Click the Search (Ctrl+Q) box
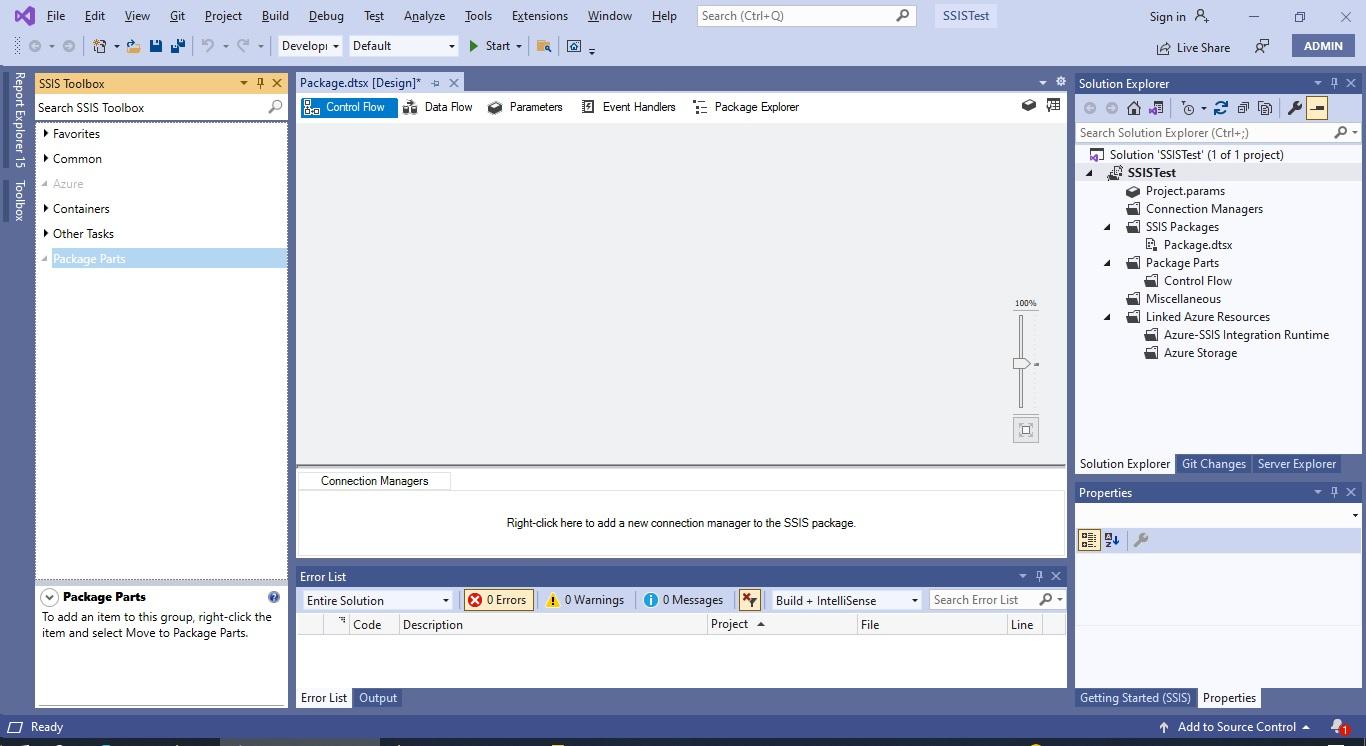 point(805,16)
